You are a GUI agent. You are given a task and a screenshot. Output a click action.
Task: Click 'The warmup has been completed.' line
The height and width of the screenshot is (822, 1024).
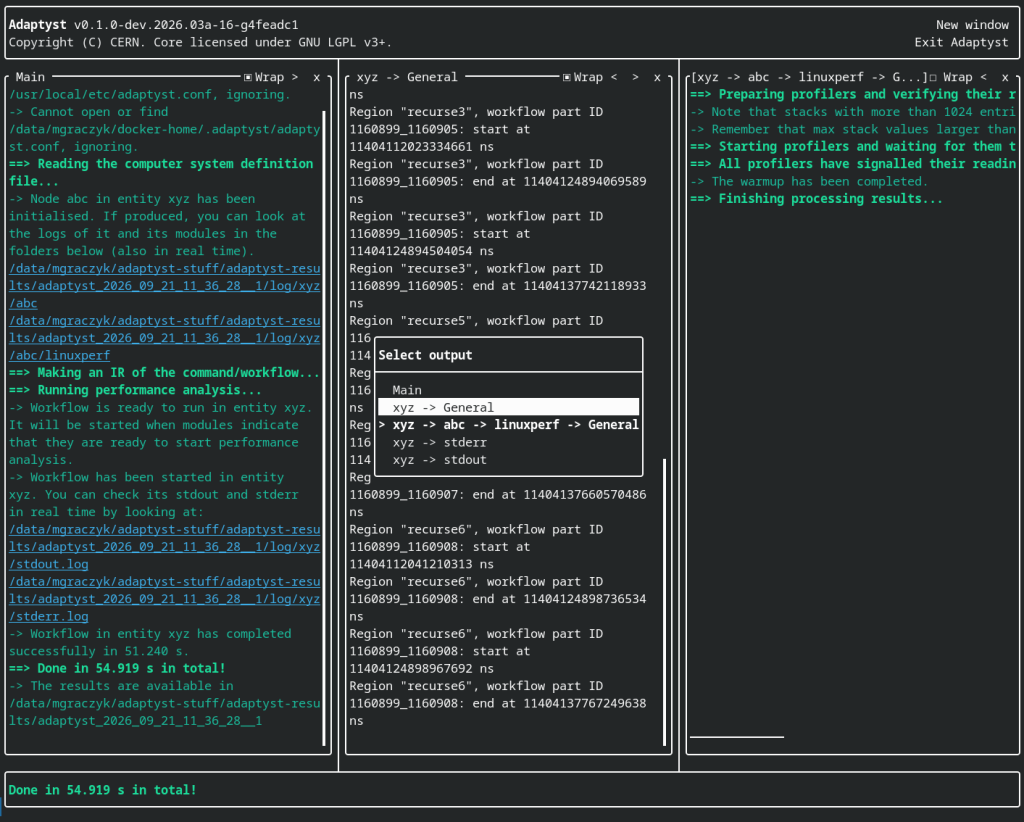(809, 182)
